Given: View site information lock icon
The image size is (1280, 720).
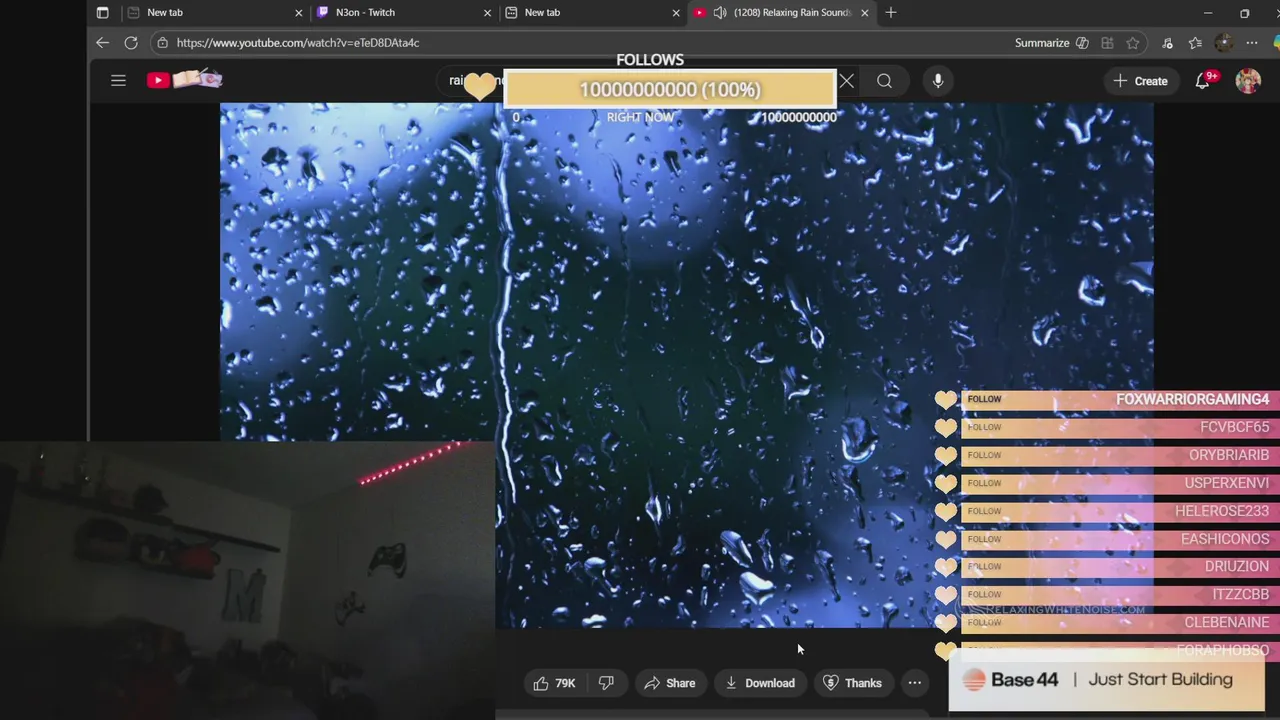Looking at the screenshot, I should click(x=162, y=43).
